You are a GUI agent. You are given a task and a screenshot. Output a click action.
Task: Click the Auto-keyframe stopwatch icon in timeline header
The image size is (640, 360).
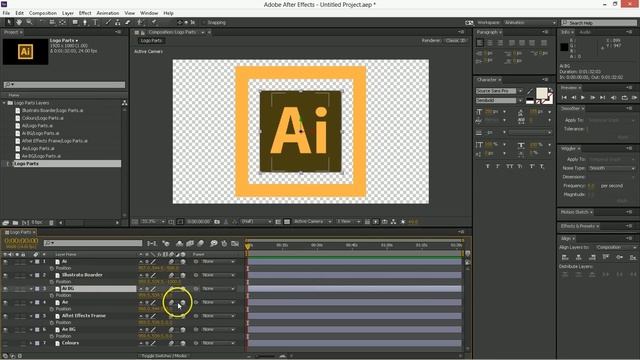click(224, 243)
